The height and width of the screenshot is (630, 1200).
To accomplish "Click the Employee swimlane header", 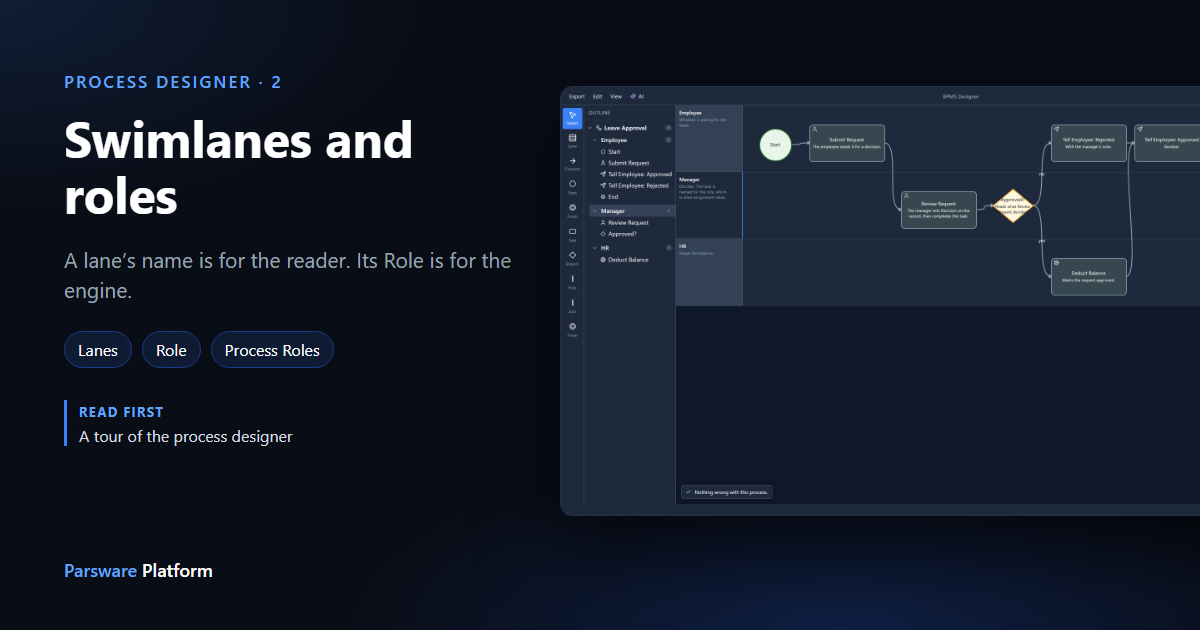I will click(x=709, y=138).
